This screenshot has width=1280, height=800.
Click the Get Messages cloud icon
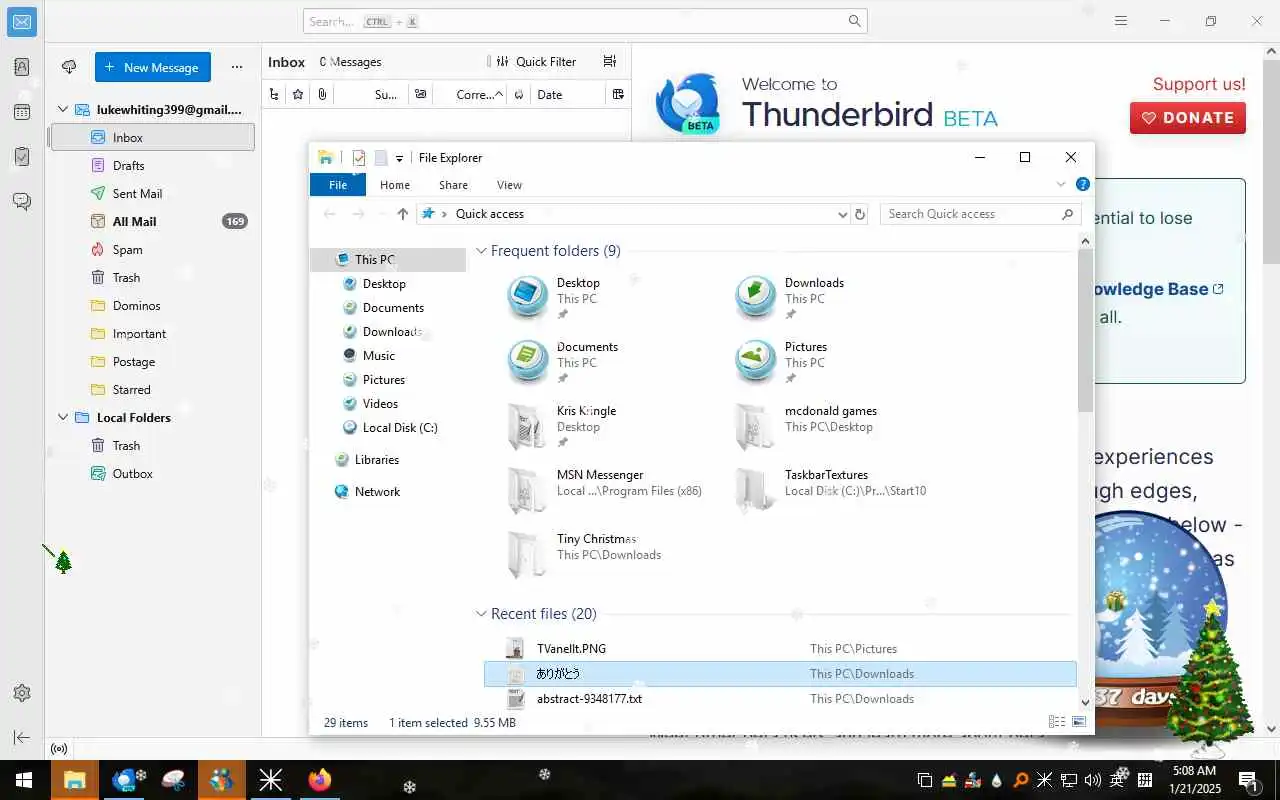click(69, 67)
